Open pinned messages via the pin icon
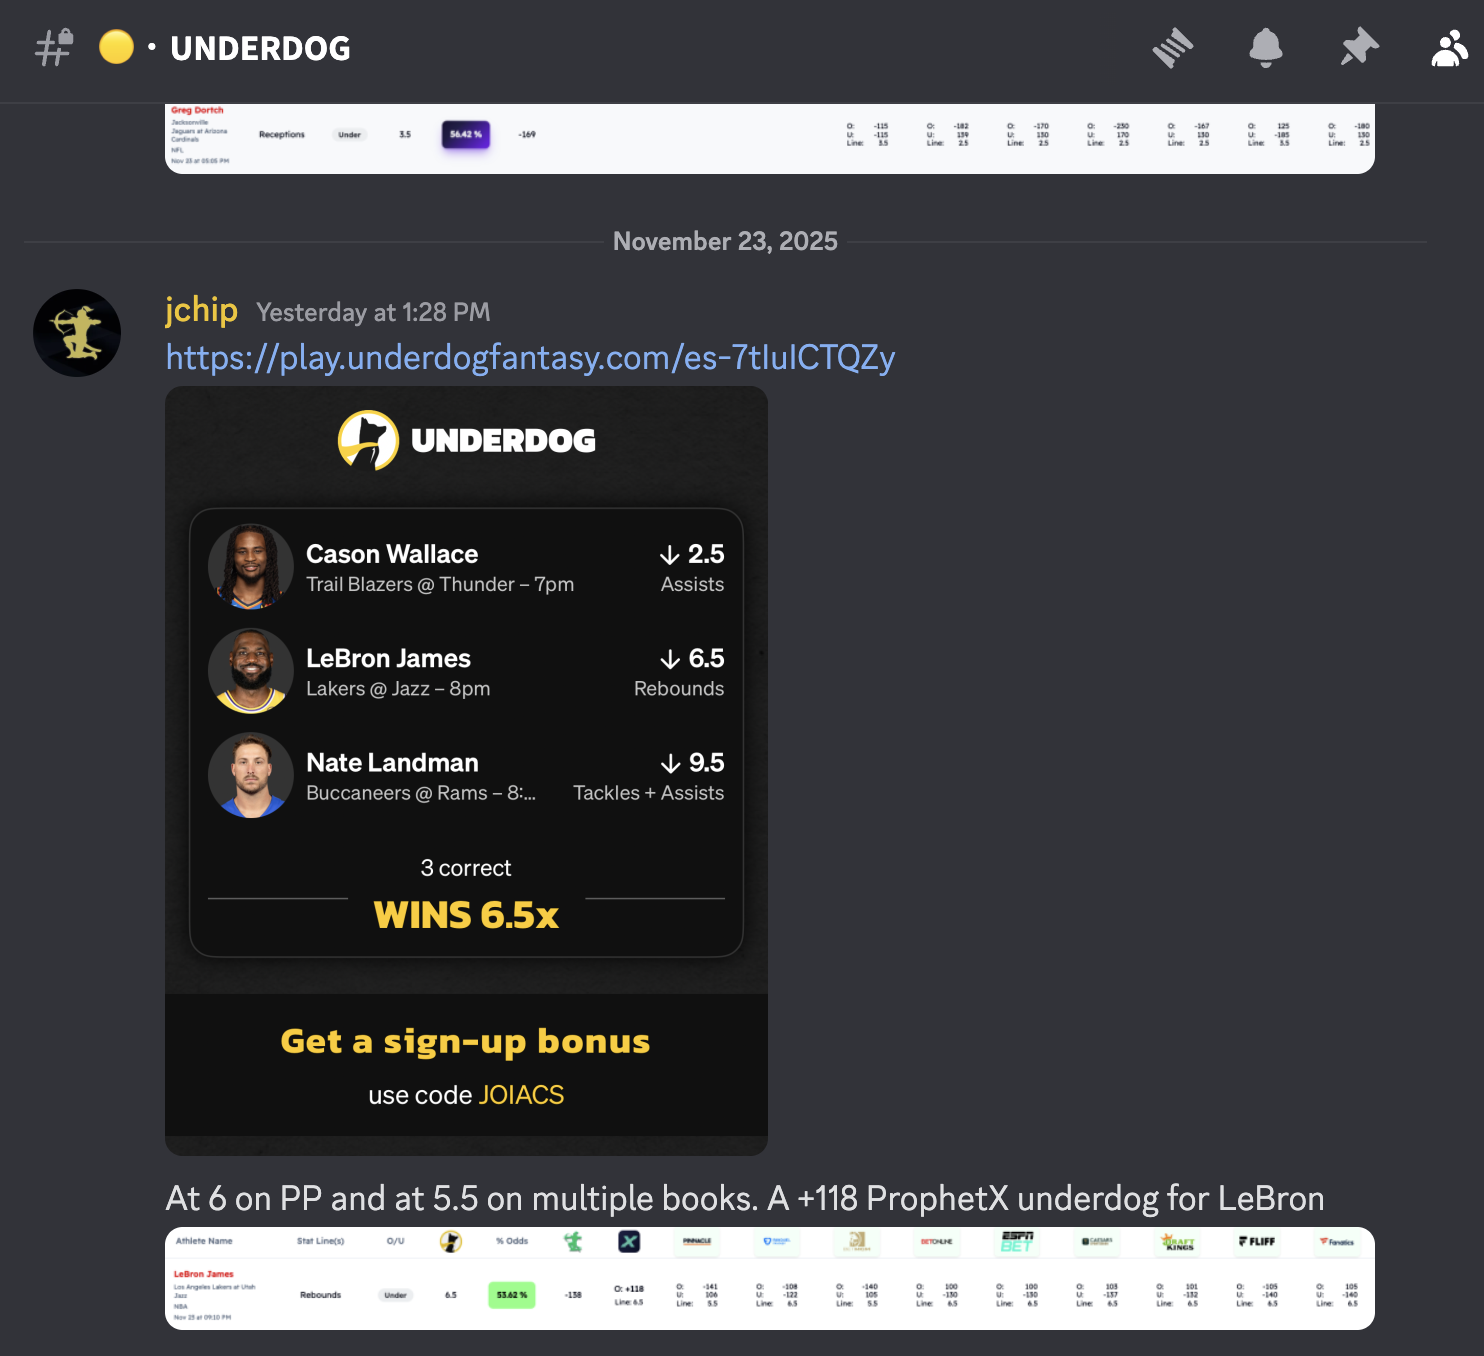The height and width of the screenshot is (1356, 1484). (1359, 48)
